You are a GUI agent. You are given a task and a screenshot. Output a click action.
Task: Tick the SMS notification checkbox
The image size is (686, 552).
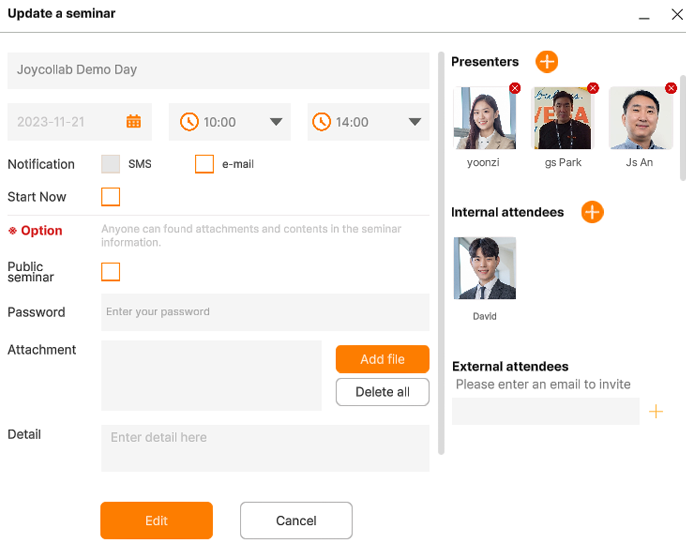click(110, 164)
